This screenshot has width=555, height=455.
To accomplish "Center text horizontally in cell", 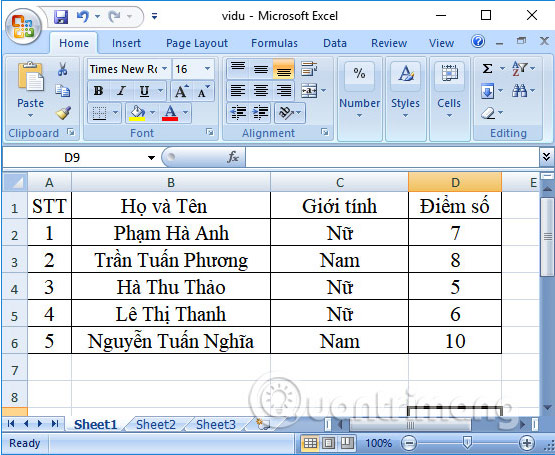I will click(x=261, y=91).
